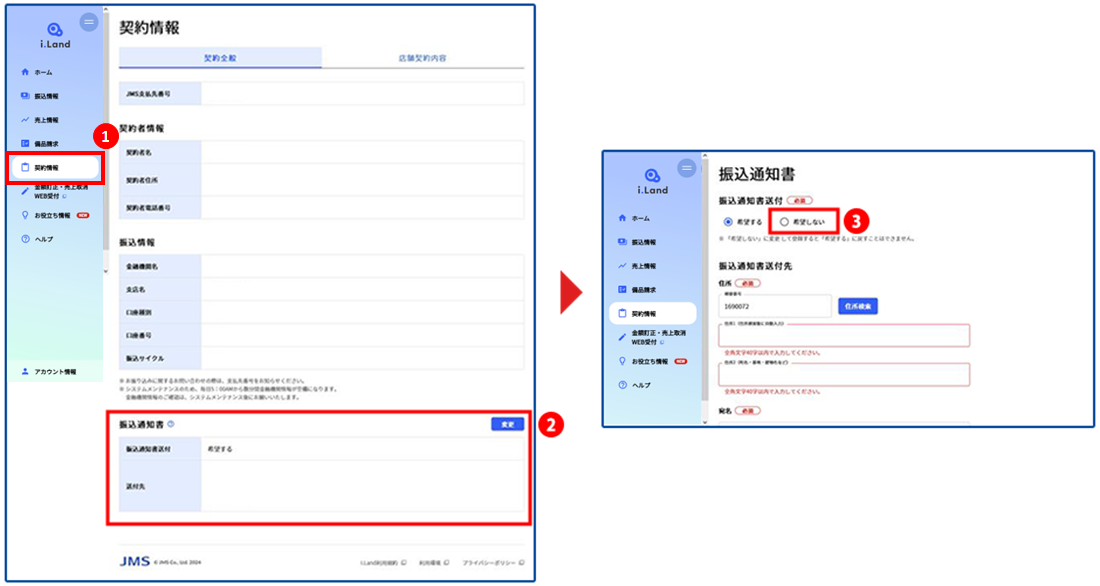Select the 希望する radio button
The image size is (1100, 586).
tap(728, 221)
